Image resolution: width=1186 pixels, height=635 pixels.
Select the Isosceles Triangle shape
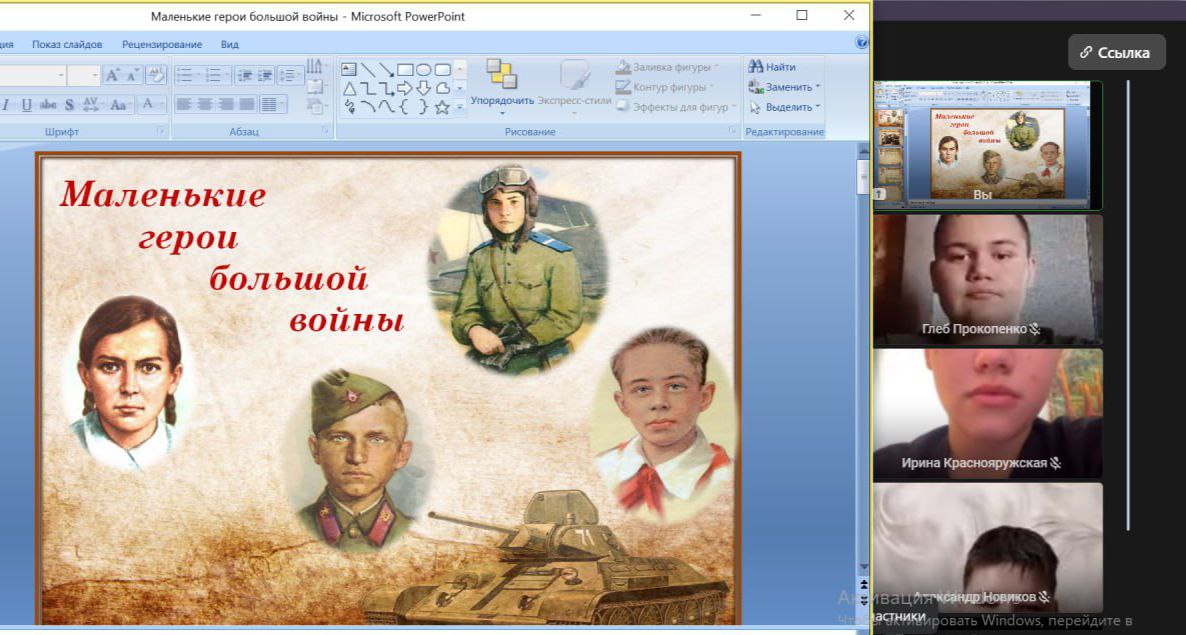(x=349, y=88)
